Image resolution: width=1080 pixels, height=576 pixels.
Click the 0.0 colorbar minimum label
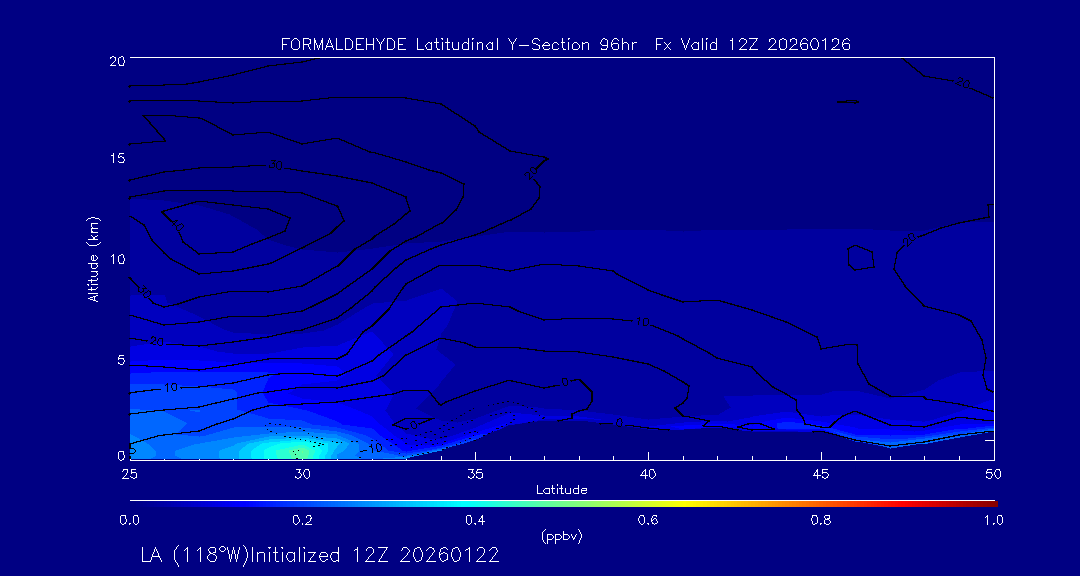(129, 520)
